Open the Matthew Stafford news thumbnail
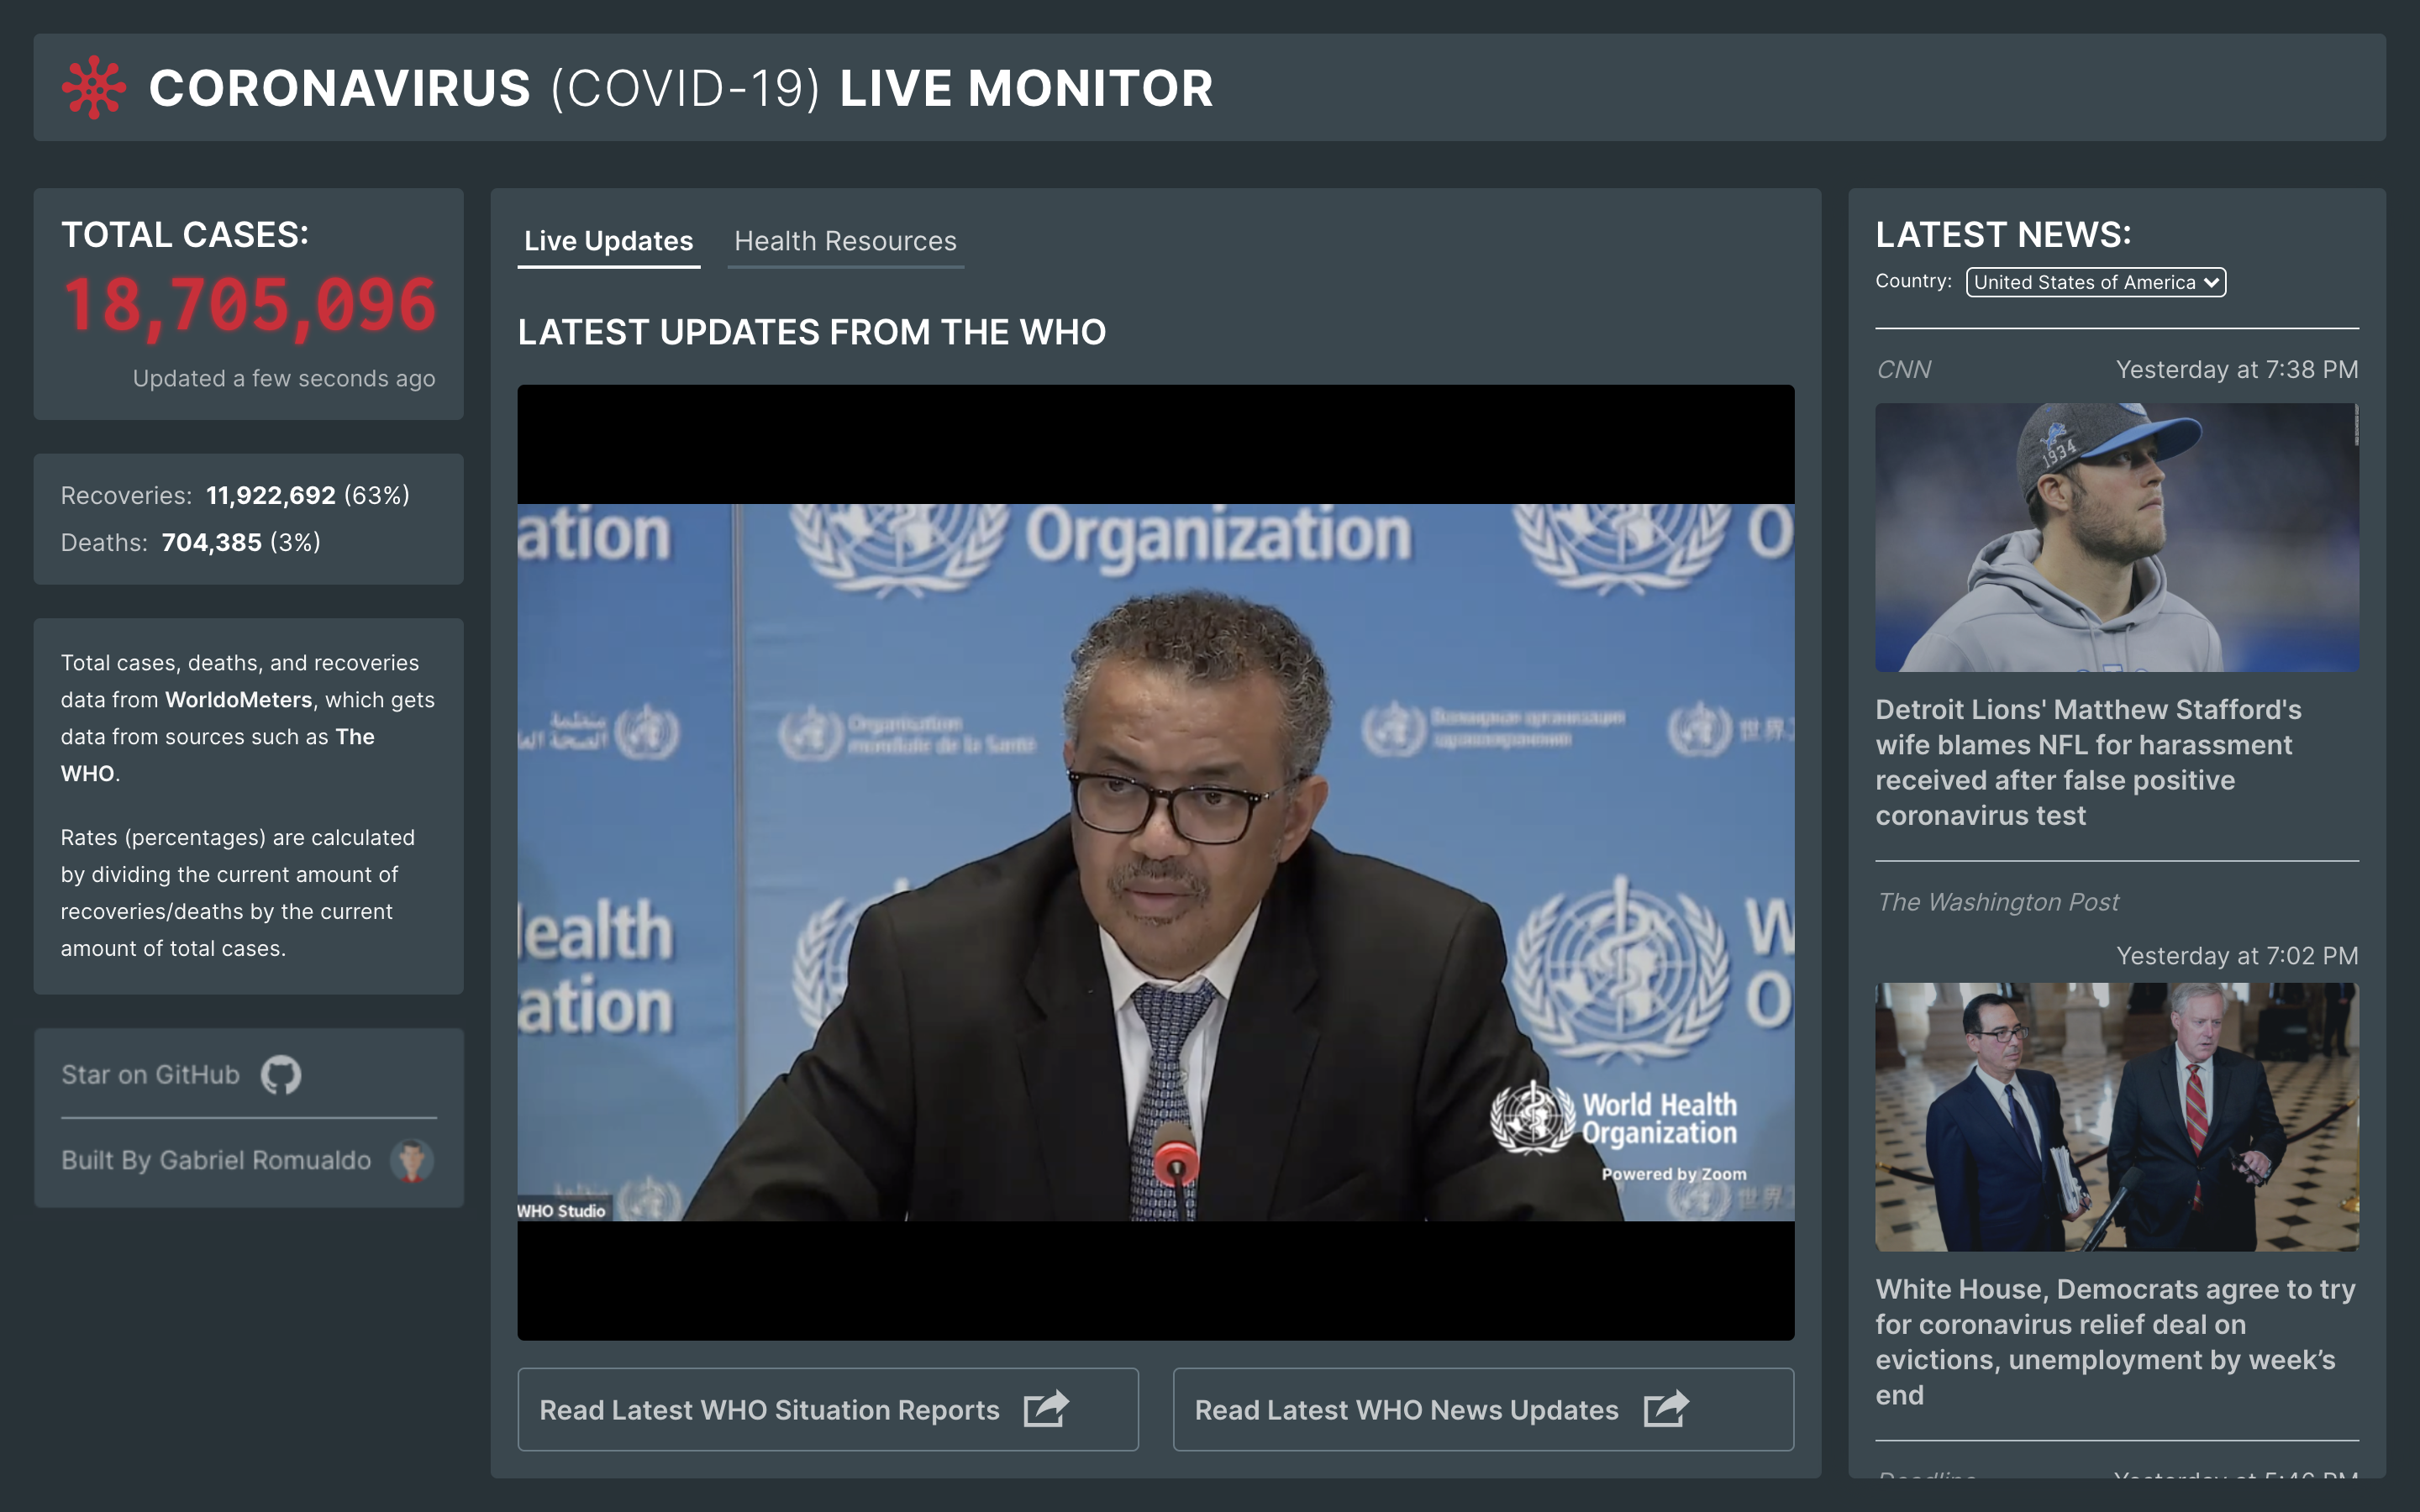The height and width of the screenshot is (1512, 2420). coord(2116,538)
